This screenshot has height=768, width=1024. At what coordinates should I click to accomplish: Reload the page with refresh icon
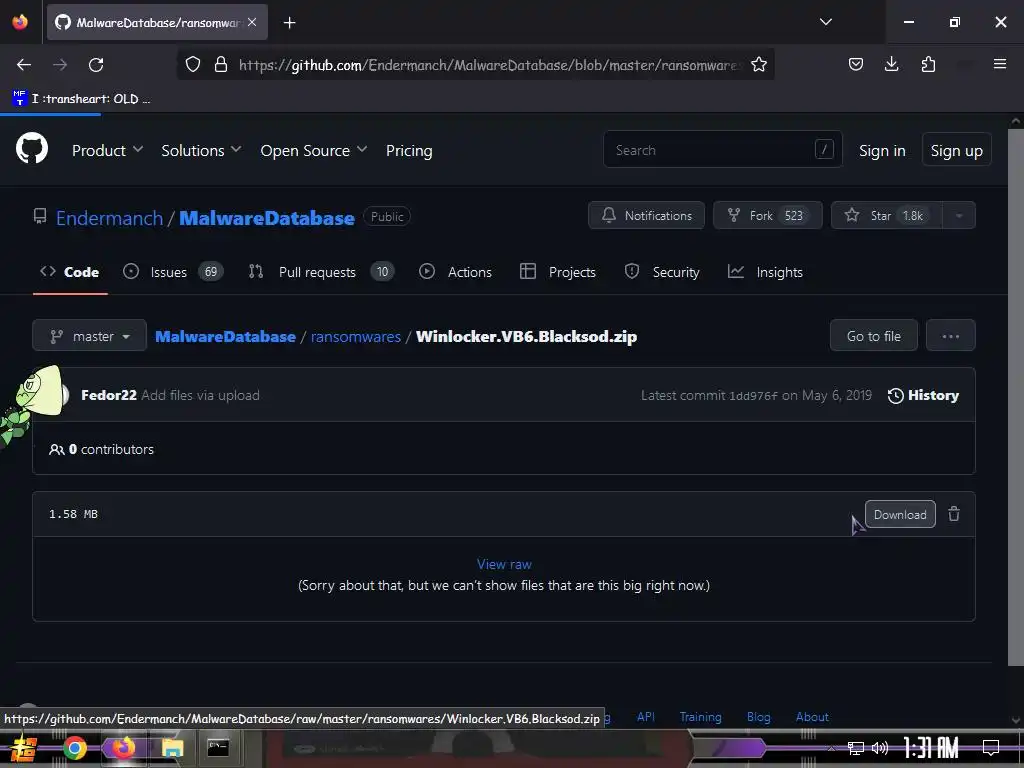[96, 65]
